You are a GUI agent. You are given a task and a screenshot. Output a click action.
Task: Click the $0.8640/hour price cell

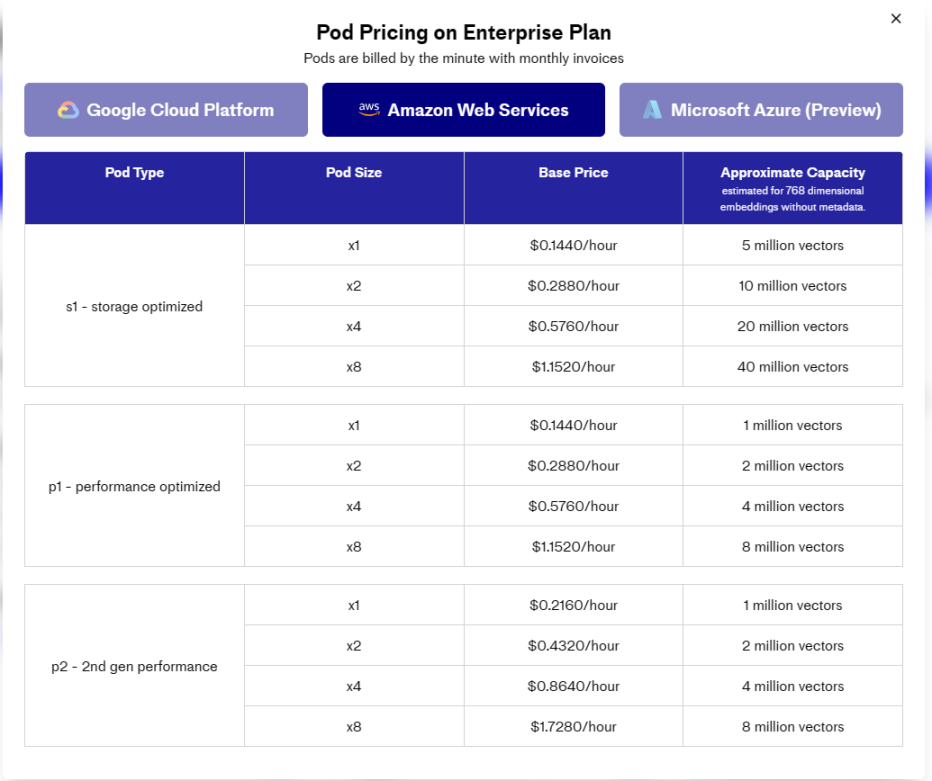(573, 686)
